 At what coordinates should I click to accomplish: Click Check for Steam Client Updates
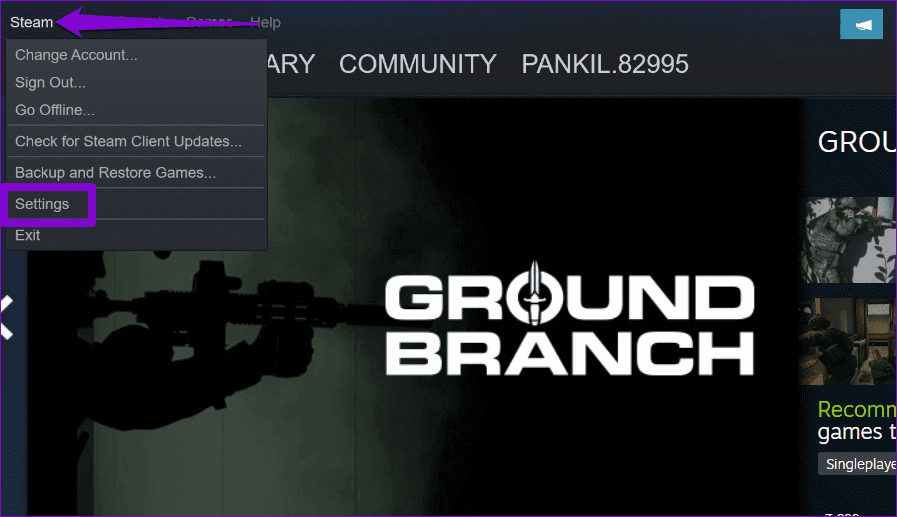[136, 141]
